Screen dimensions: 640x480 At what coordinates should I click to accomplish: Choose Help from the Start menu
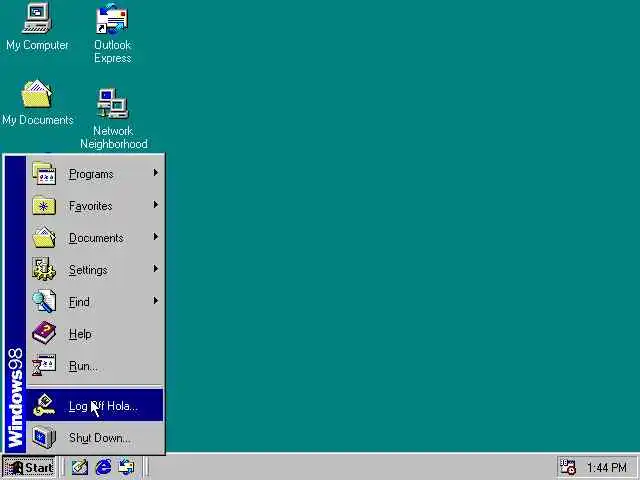(95, 333)
